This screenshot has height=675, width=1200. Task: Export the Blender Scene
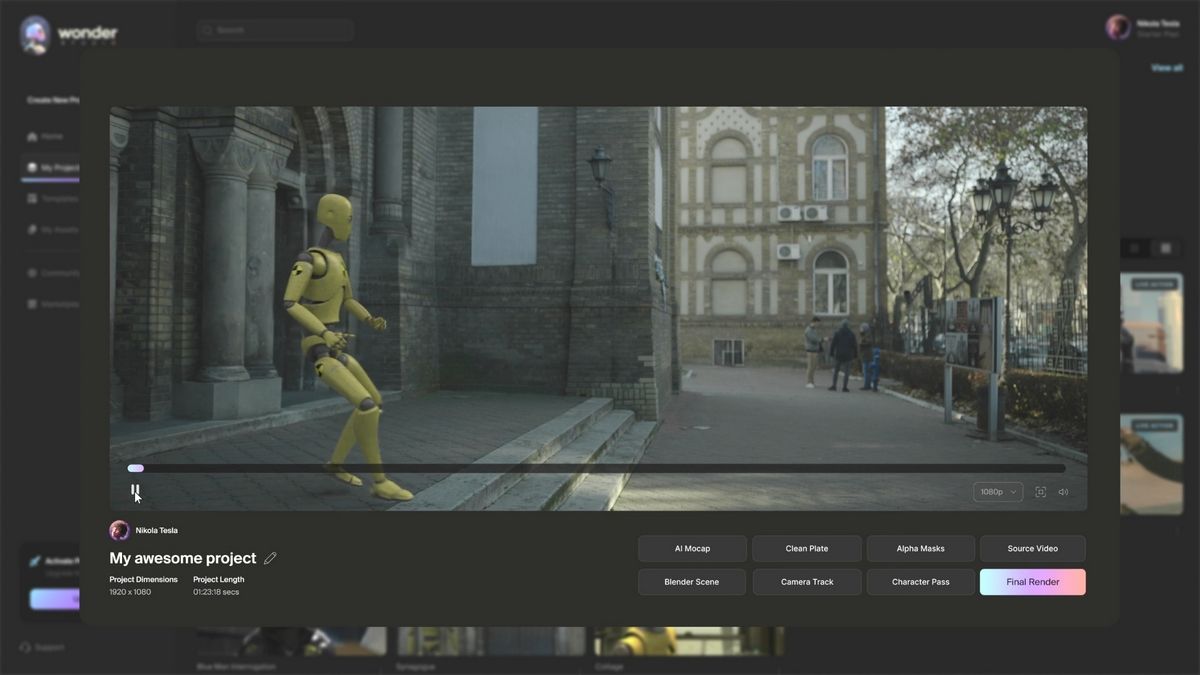pyautogui.click(x=692, y=582)
